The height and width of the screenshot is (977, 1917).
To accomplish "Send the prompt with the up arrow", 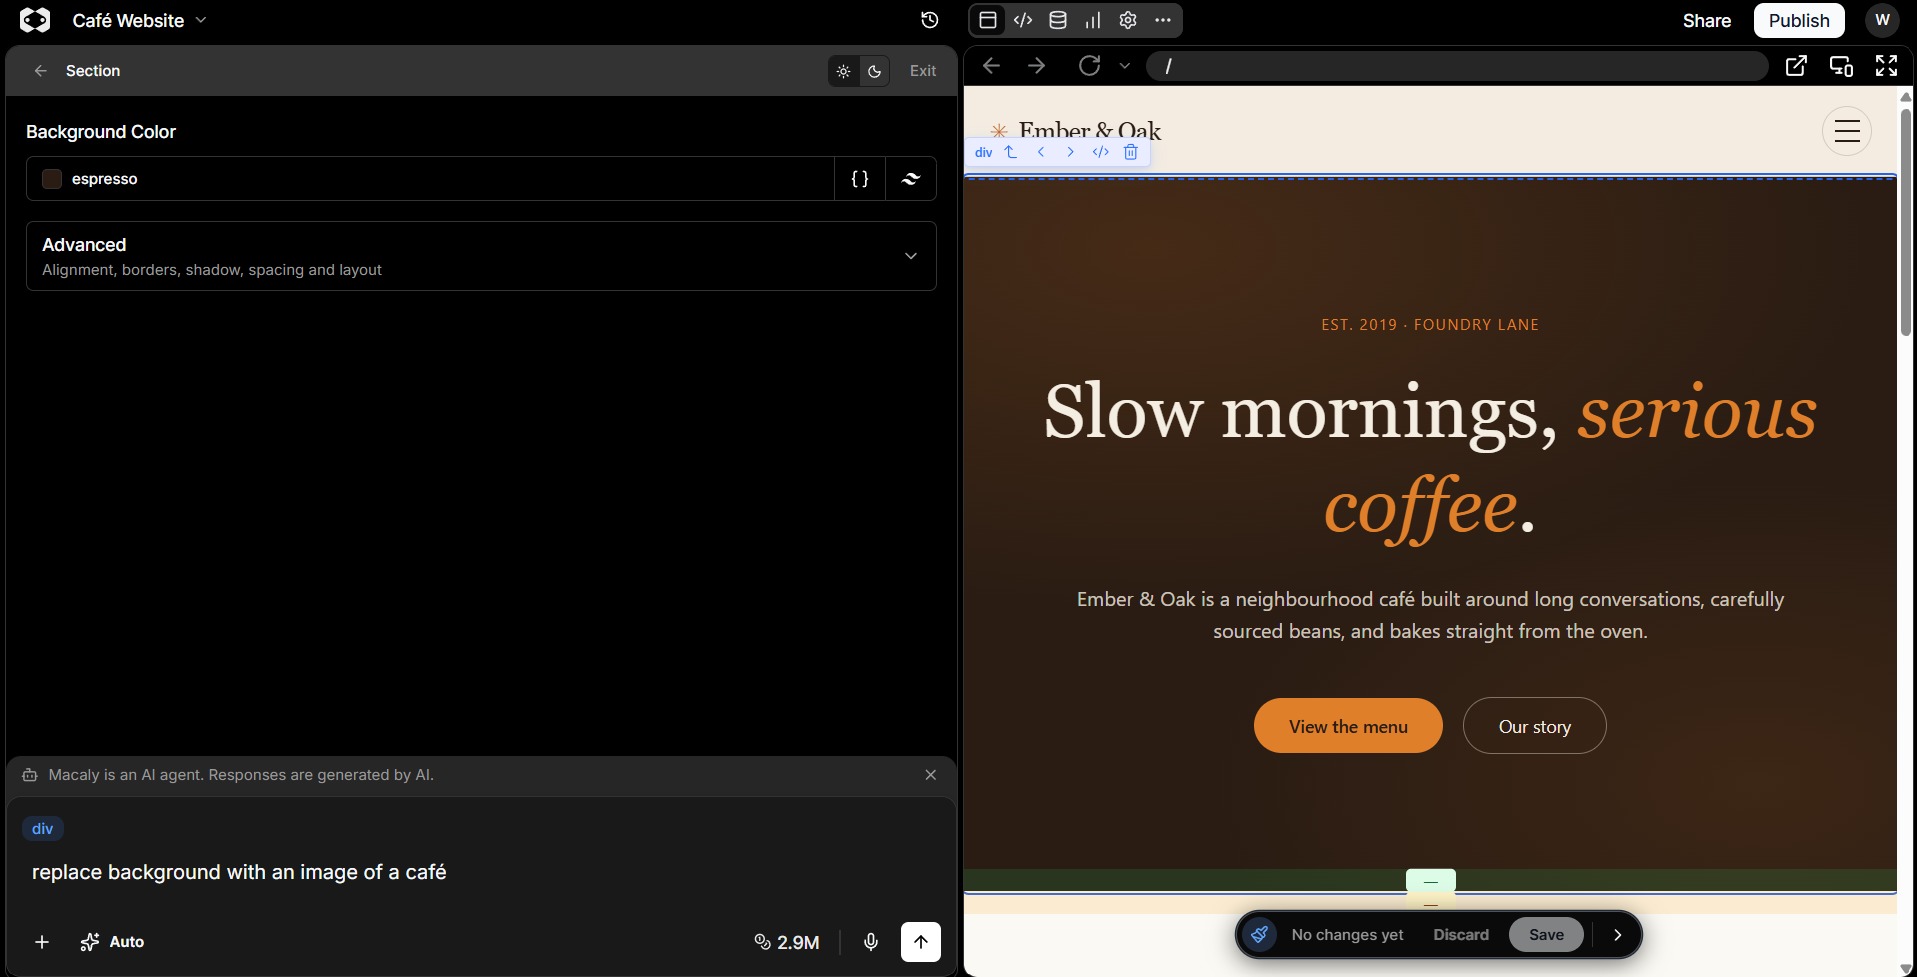I will point(921,942).
